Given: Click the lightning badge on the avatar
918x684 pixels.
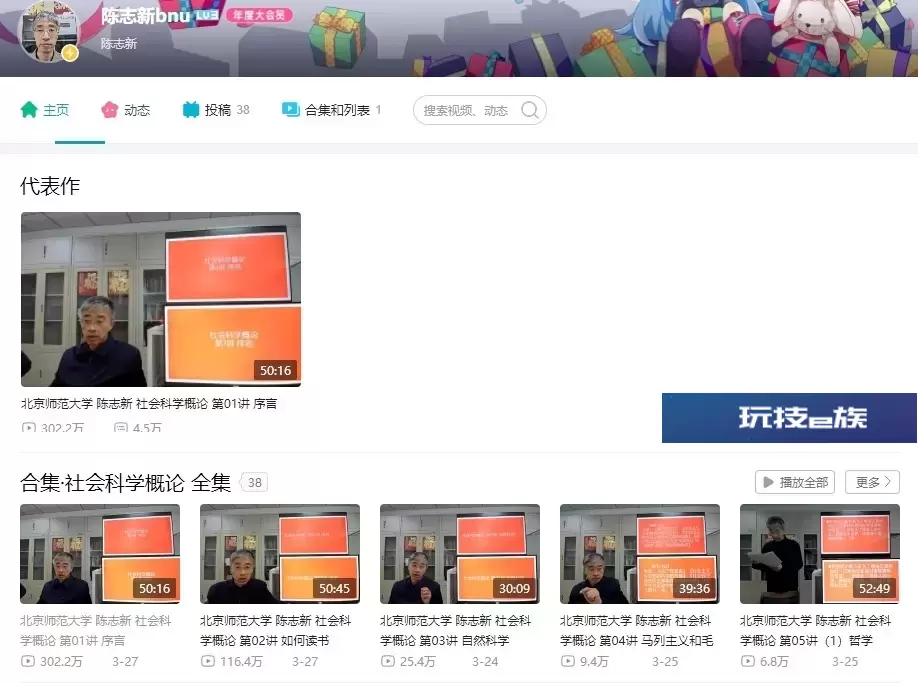Looking at the screenshot, I should pos(70,53).
